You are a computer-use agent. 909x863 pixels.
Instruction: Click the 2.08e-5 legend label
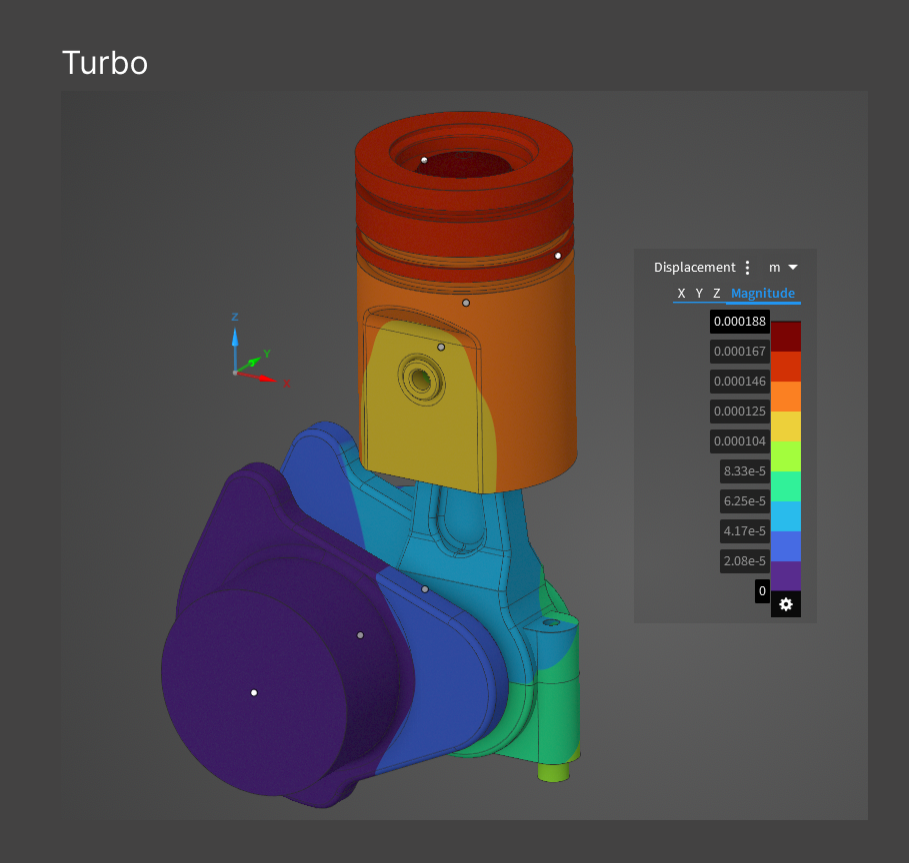tap(745, 561)
